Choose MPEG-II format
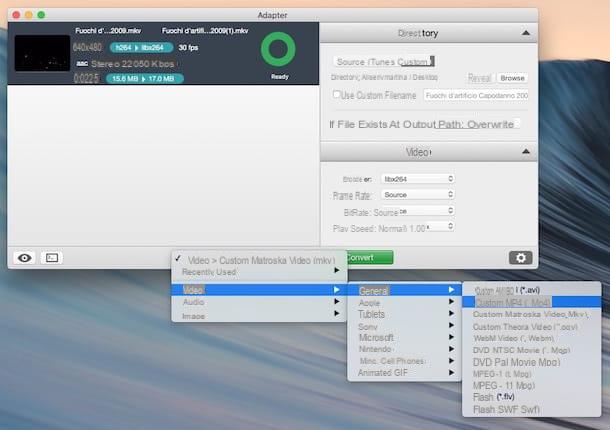 531,386
